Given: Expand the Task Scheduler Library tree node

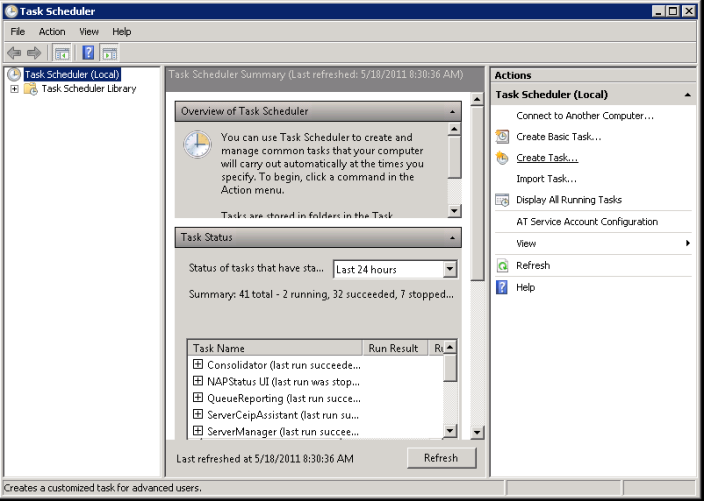Looking at the screenshot, I should point(14,89).
